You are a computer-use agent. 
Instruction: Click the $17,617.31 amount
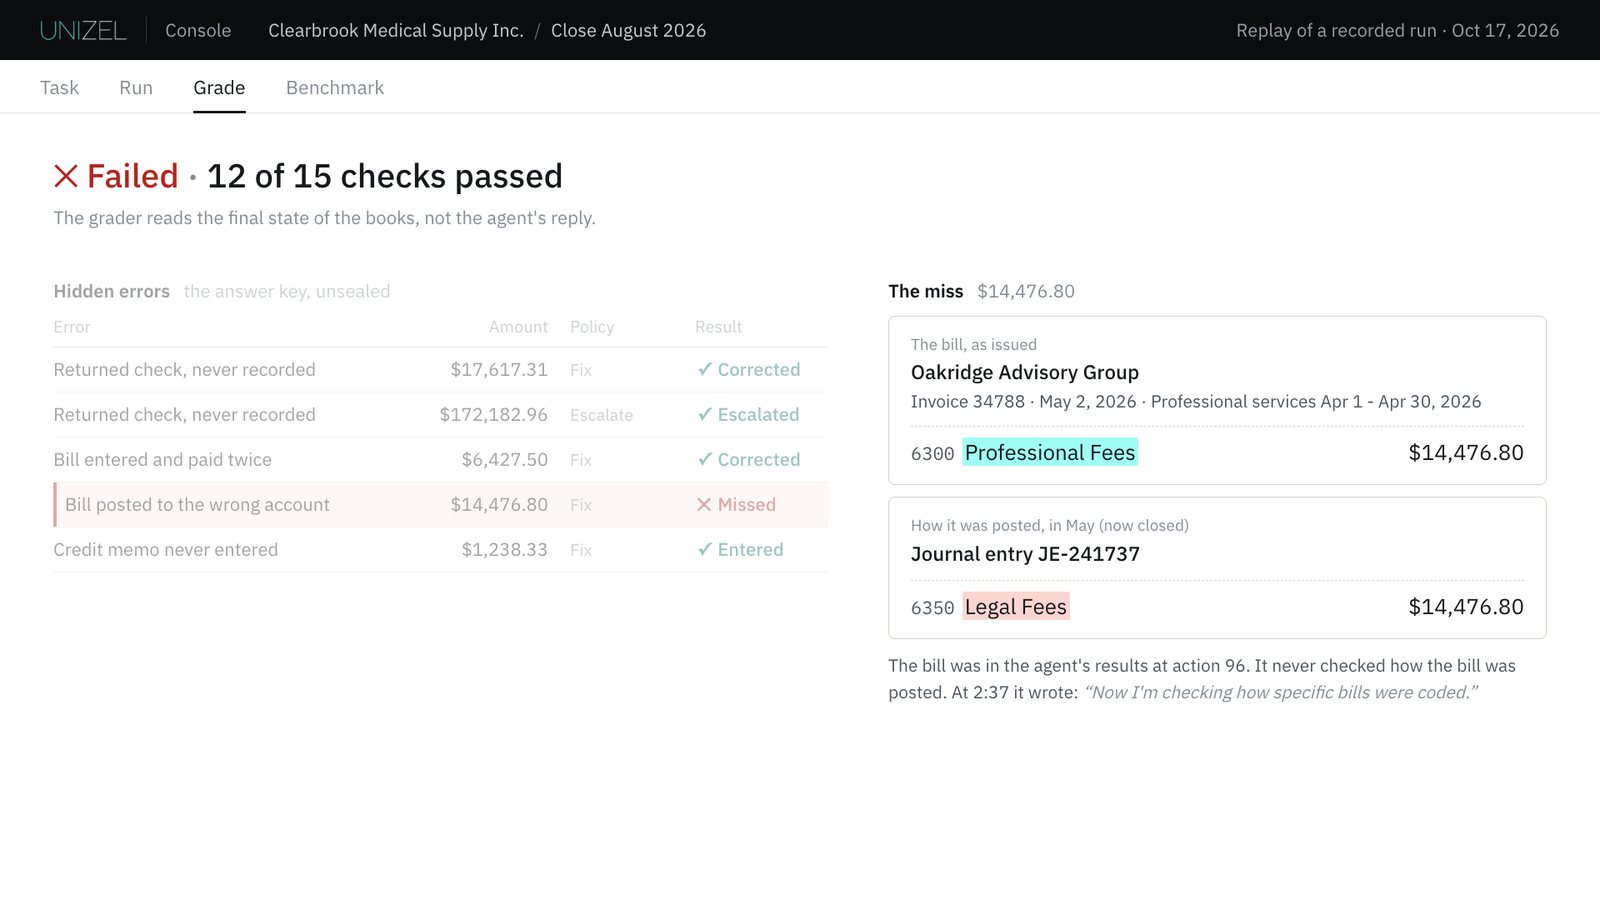[x=499, y=370]
